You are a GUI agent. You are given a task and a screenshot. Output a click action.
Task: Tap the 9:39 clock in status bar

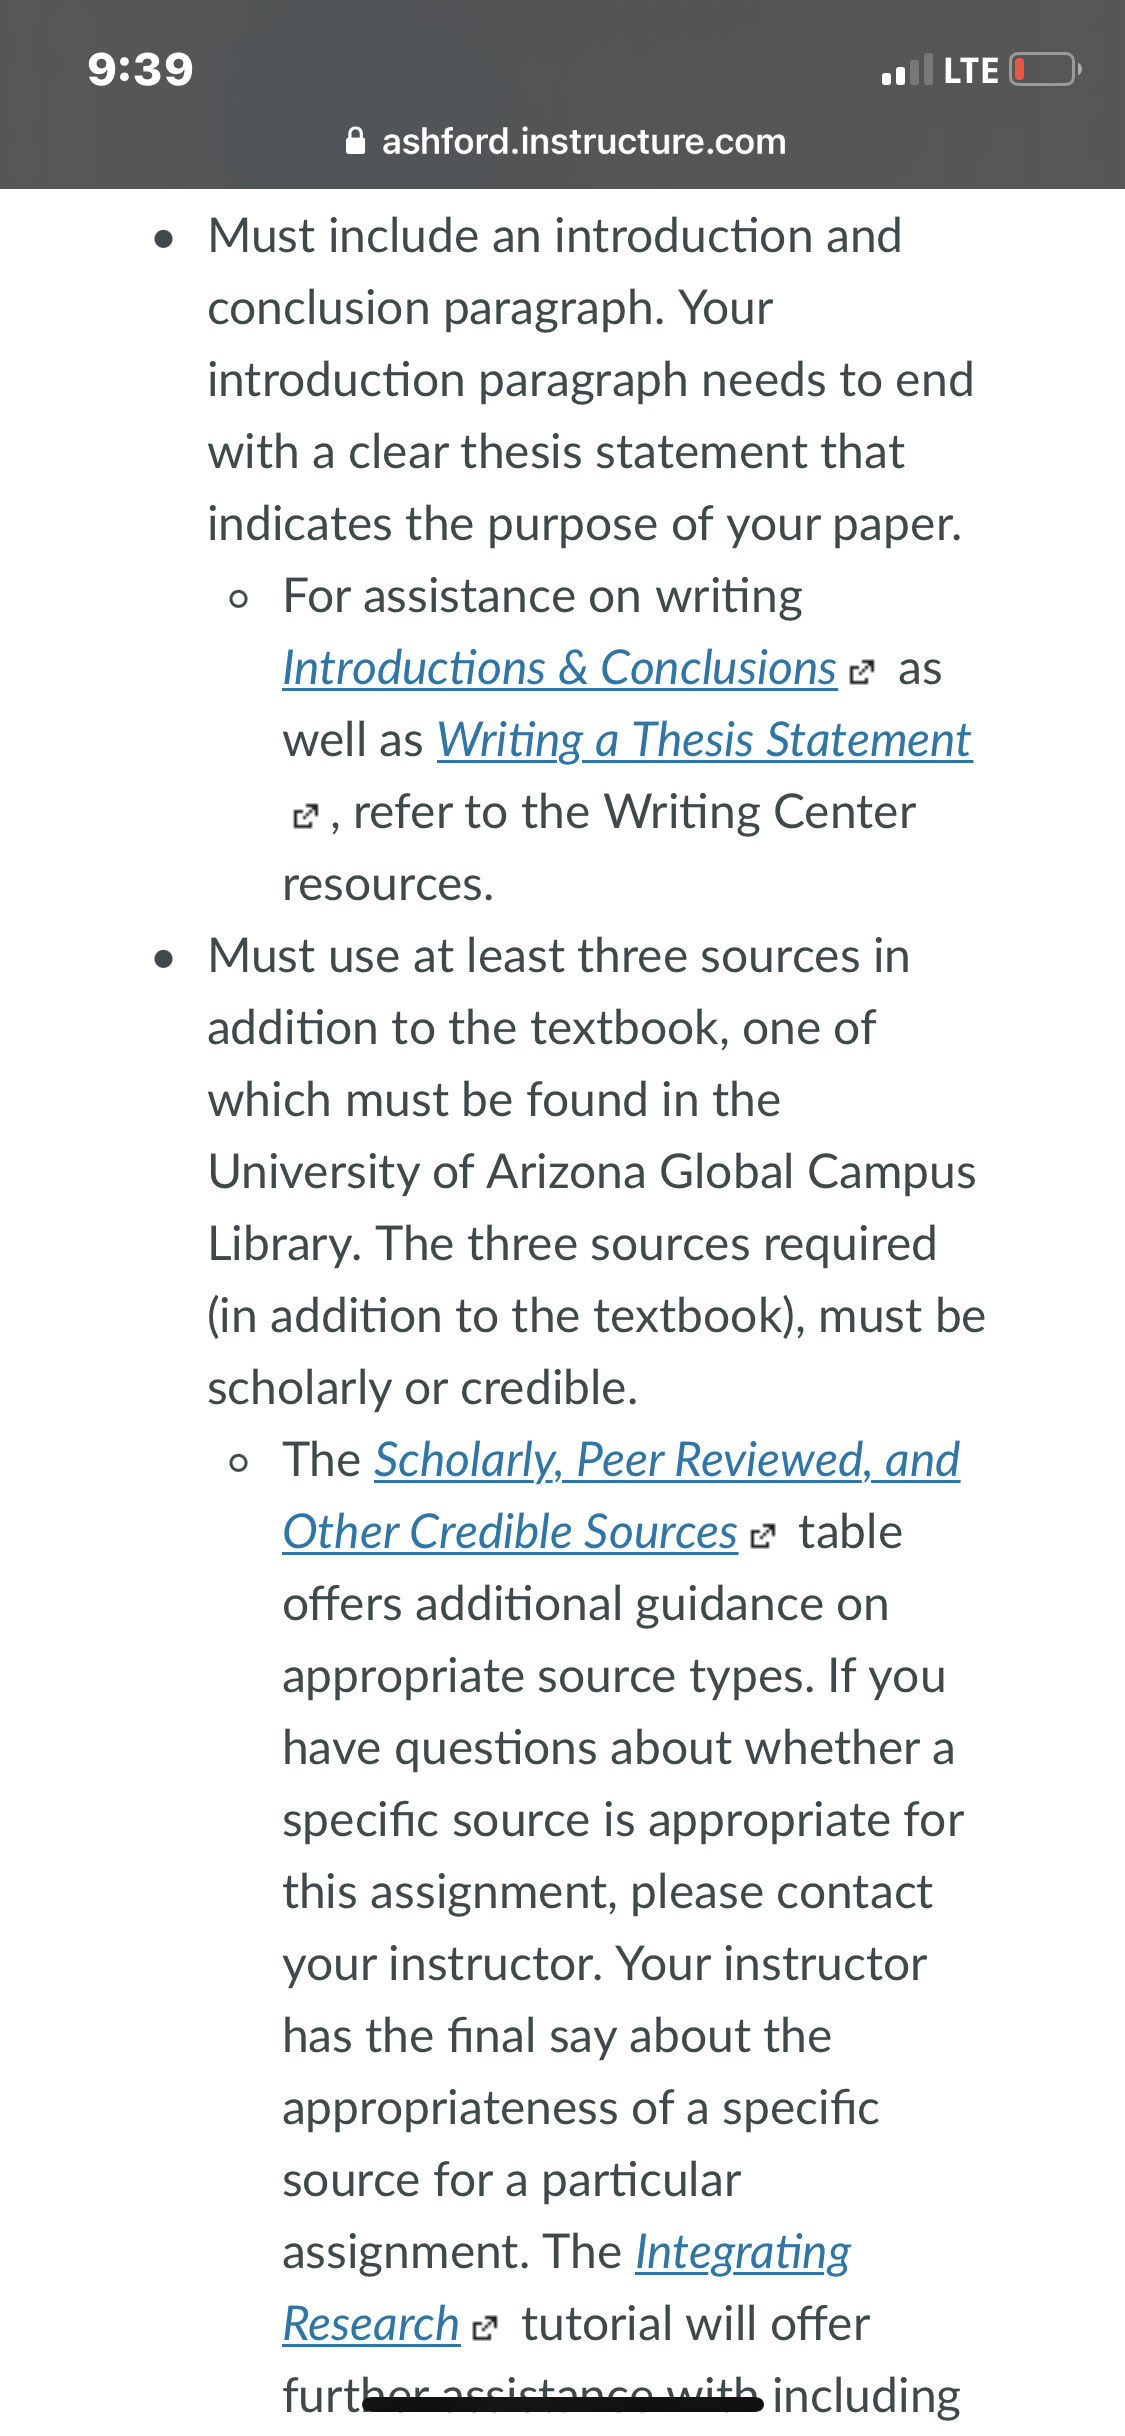[140, 69]
